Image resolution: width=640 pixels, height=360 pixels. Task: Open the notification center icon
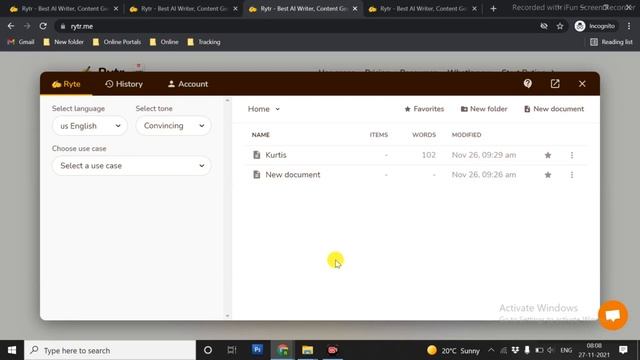pos(623,350)
